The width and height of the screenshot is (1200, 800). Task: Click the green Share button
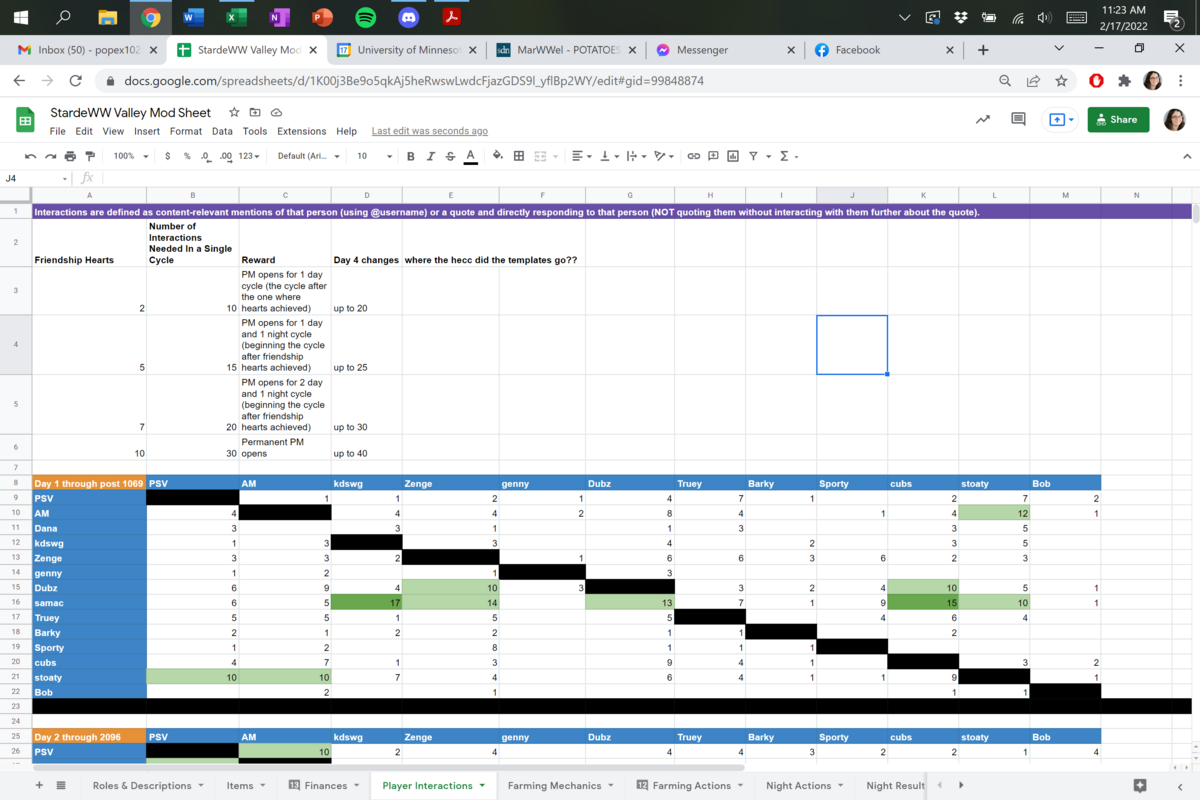click(x=1117, y=119)
